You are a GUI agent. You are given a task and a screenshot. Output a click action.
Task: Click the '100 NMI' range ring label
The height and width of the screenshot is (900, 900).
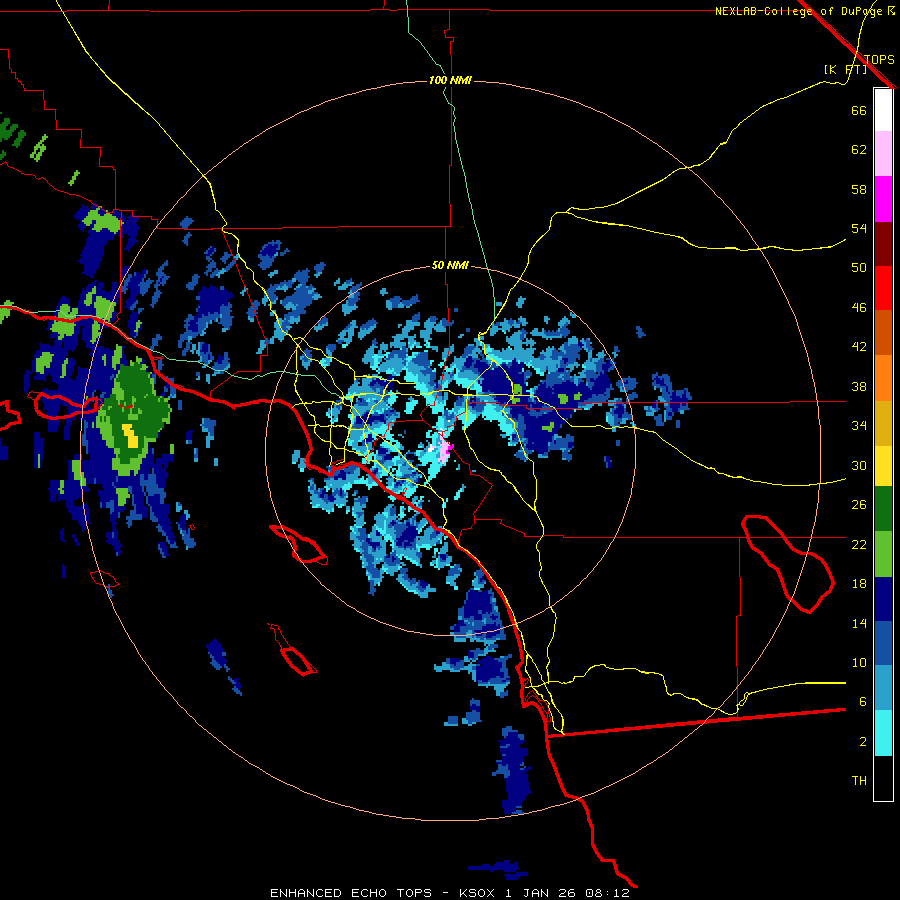click(x=450, y=80)
